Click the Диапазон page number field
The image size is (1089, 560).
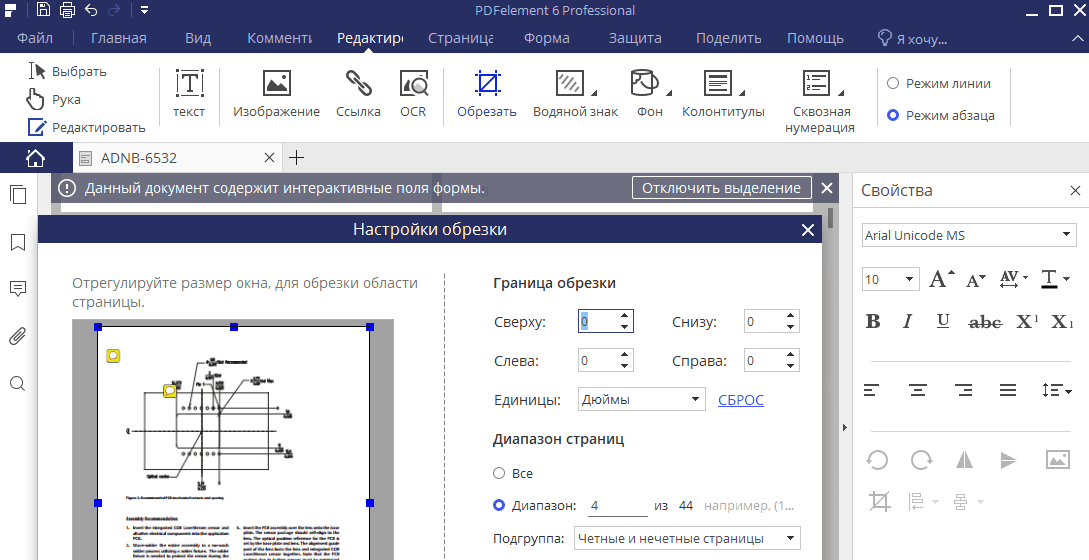pos(617,506)
